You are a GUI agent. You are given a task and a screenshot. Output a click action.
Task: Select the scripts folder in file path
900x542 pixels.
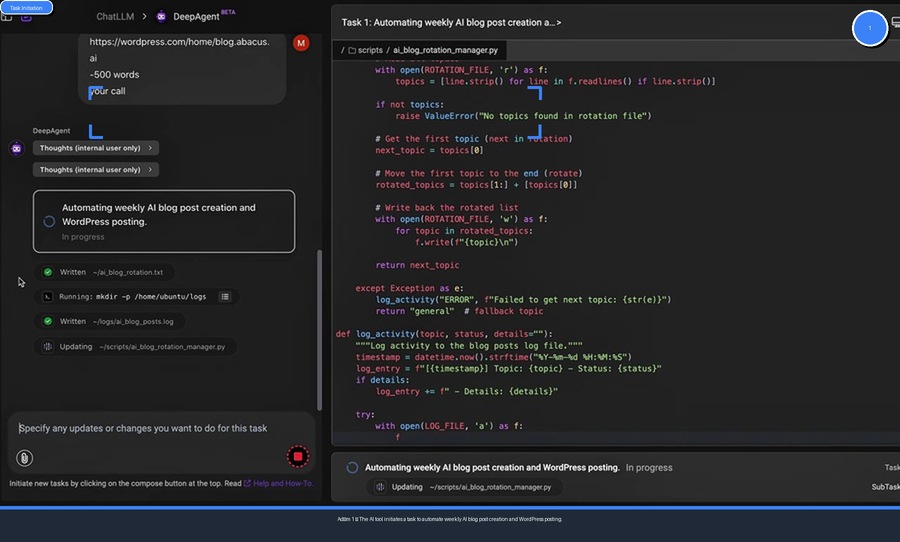pos(366,49)
